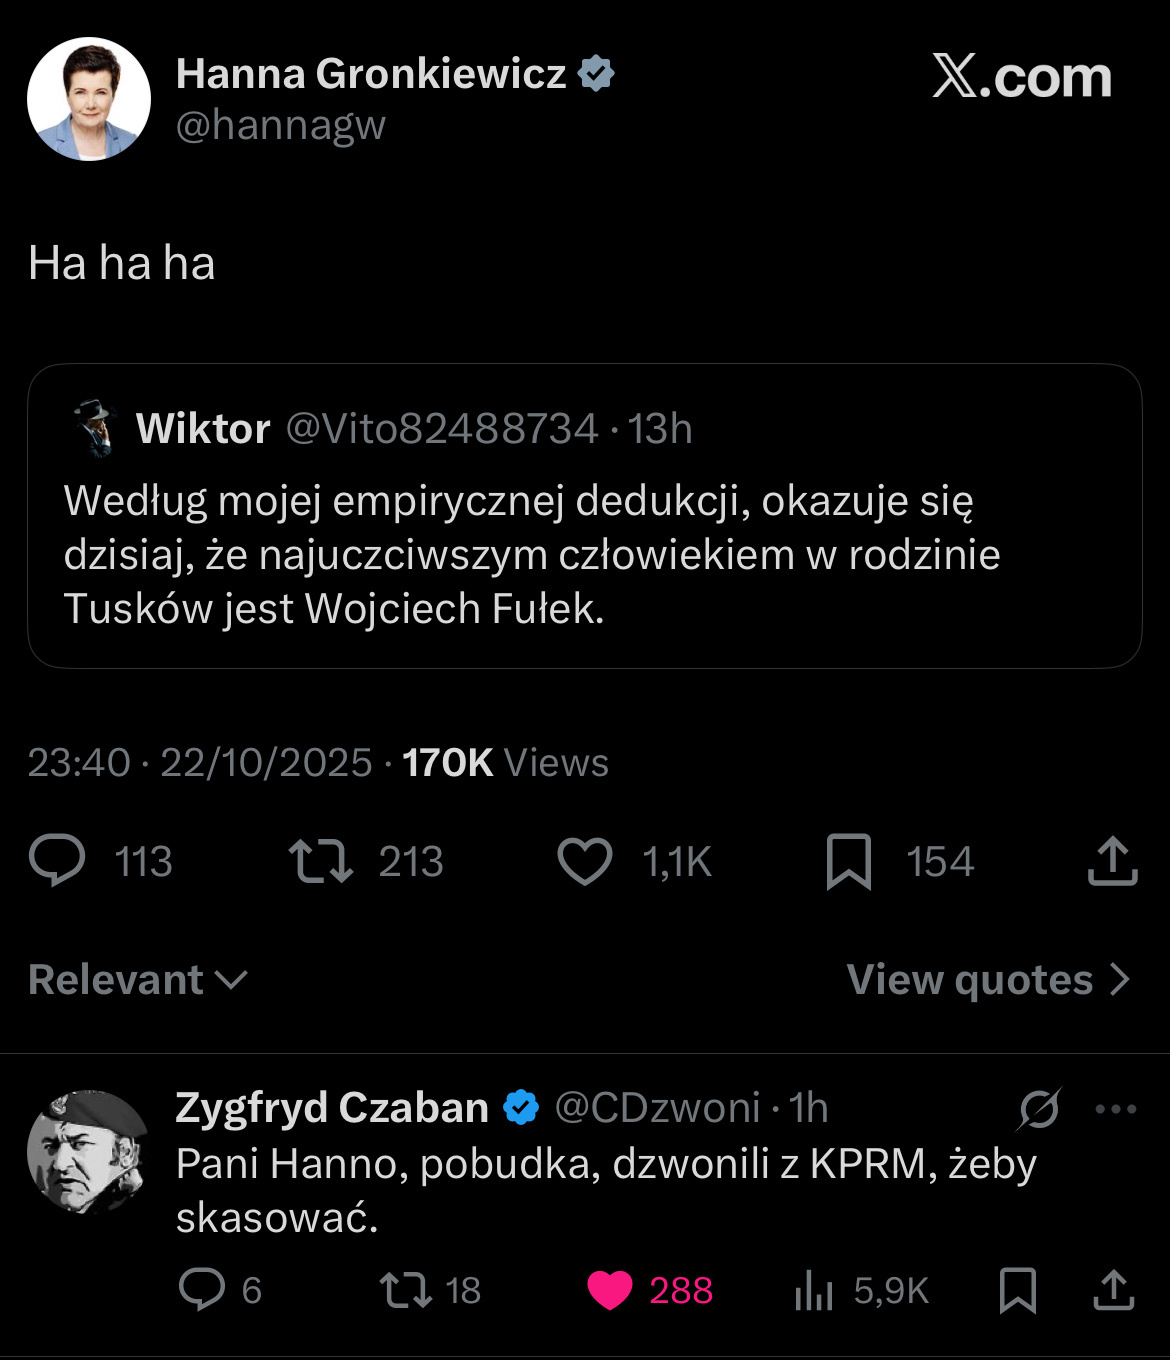Reply to Zygfryd Czaban's comment

(x=202, y=1290)
